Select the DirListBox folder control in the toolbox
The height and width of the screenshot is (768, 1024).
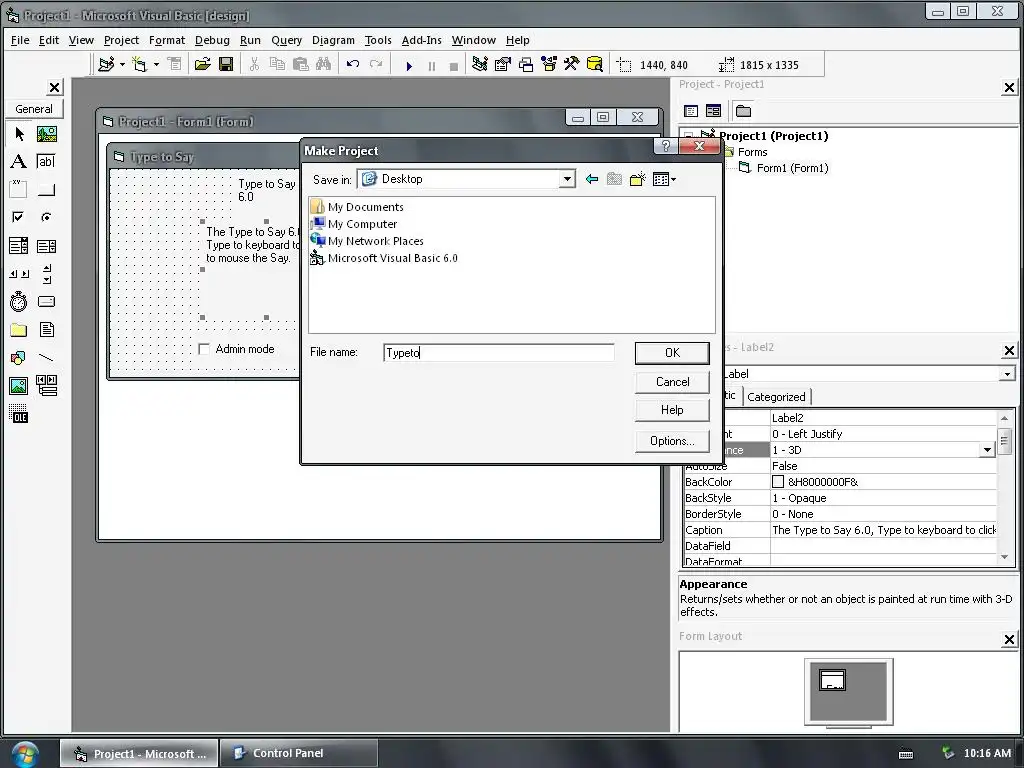click(x=19, y=330)
